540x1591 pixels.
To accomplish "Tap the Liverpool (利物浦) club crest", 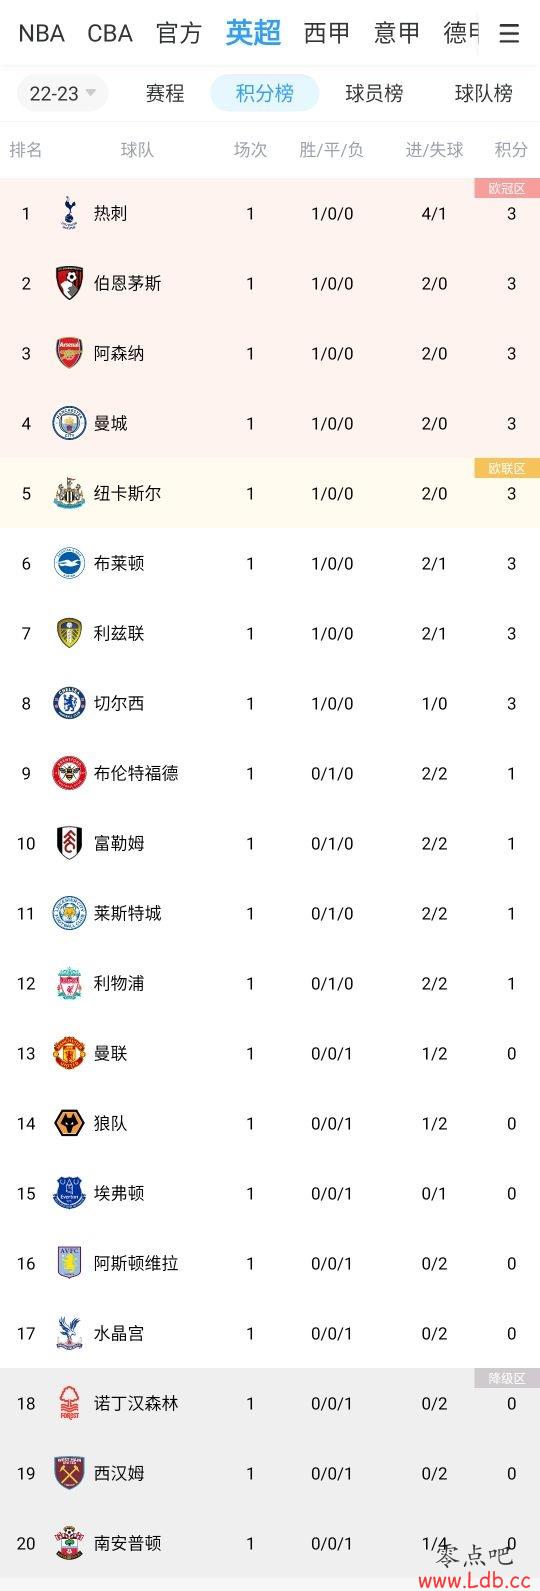I will [x=69, y=983].
